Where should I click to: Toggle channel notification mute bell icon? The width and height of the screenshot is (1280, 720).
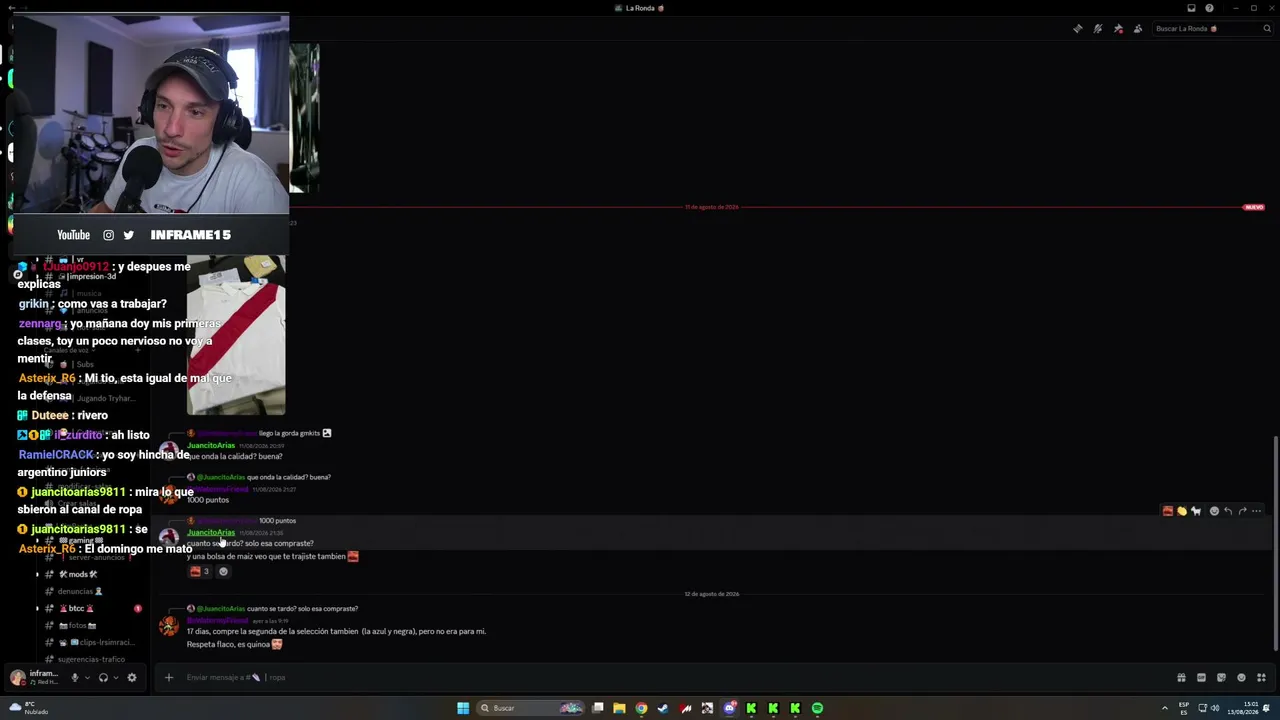[x=1097, y=28]
